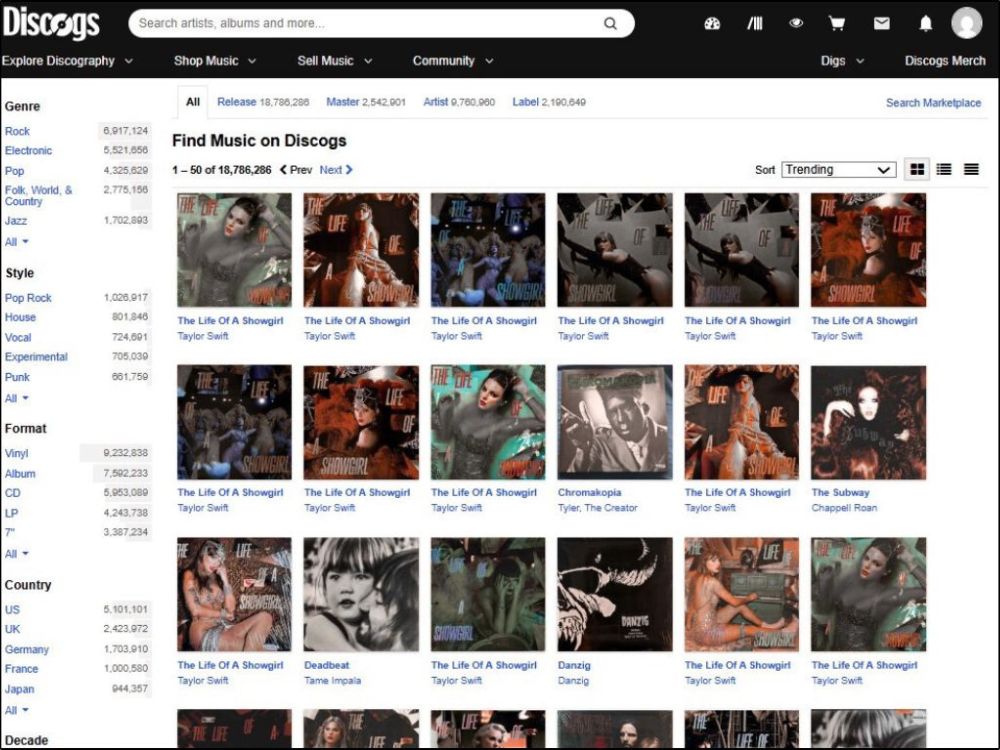1000x750 pixels.
Task: Open Sell Music menu
Action: click(x=335, y=61)
